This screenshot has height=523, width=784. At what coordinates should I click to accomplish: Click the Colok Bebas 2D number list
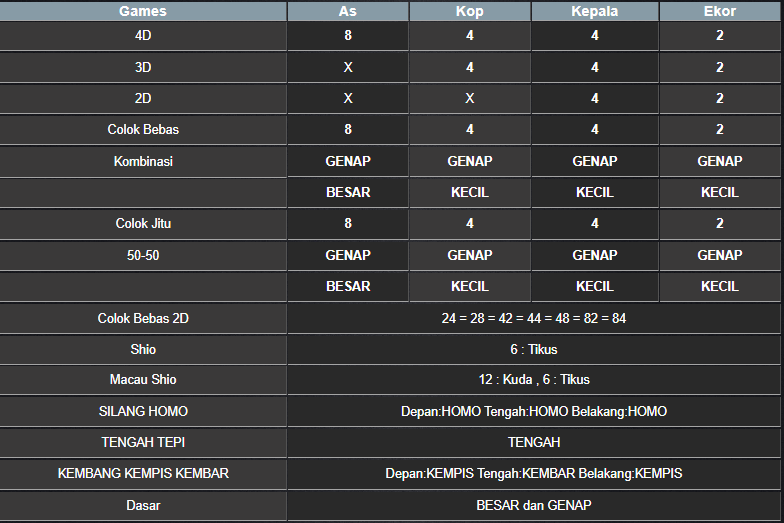tap(533, 318)
